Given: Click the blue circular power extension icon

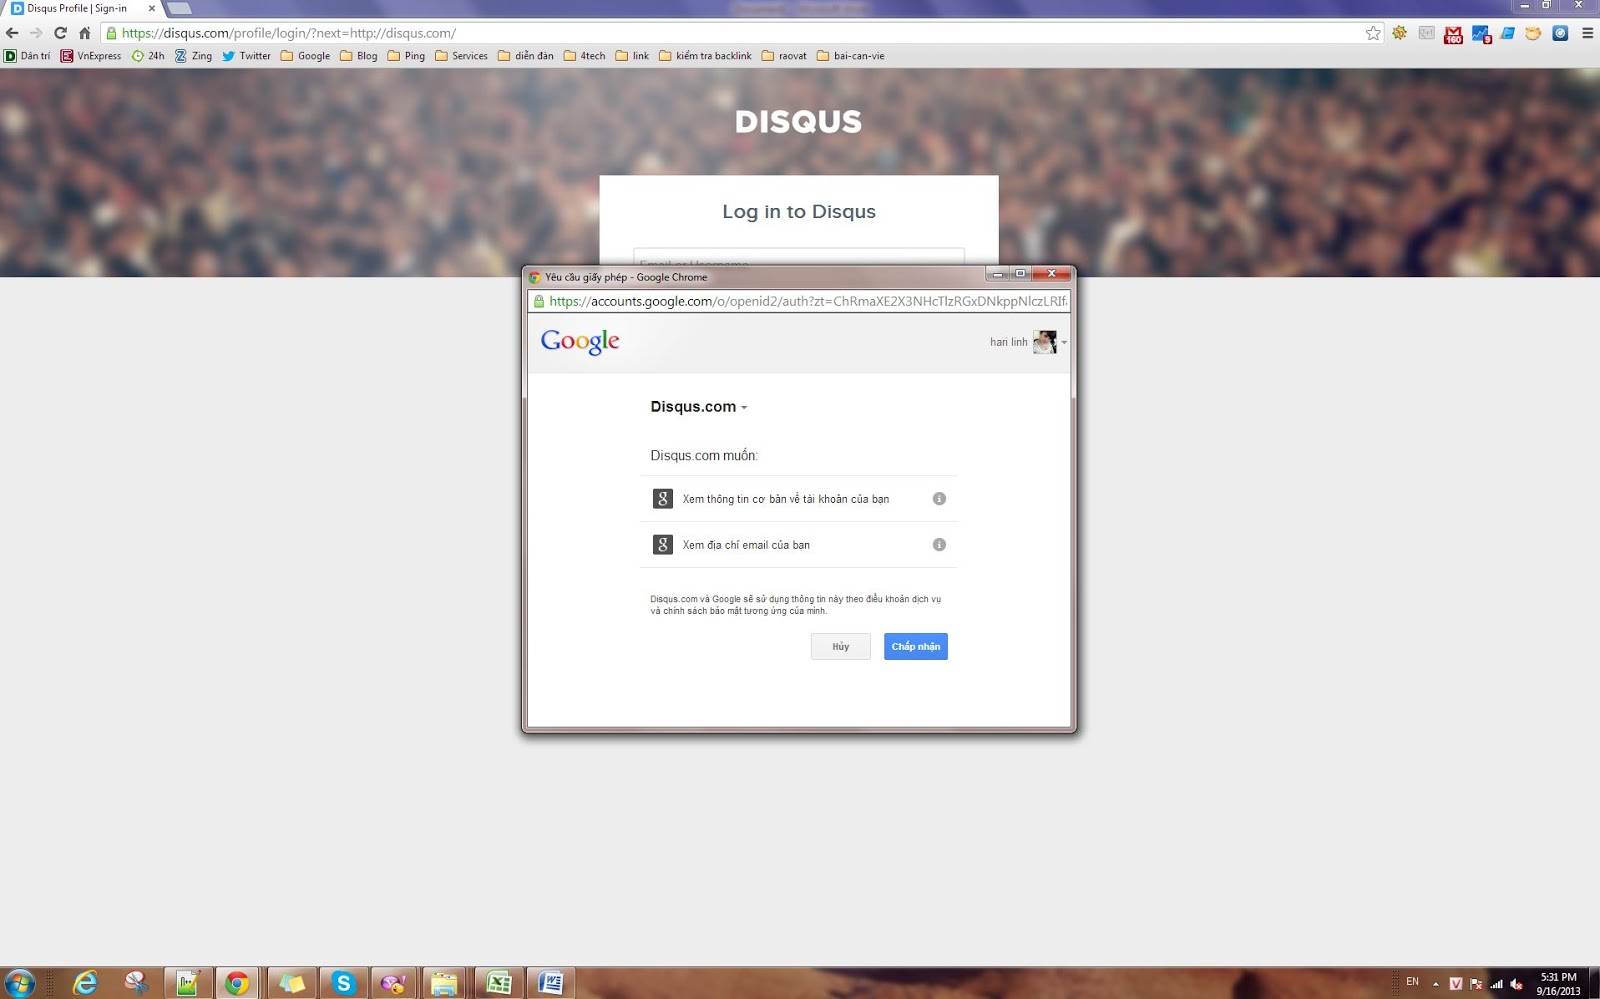Looking at the screenshot, I should (x=1560, y=33).
